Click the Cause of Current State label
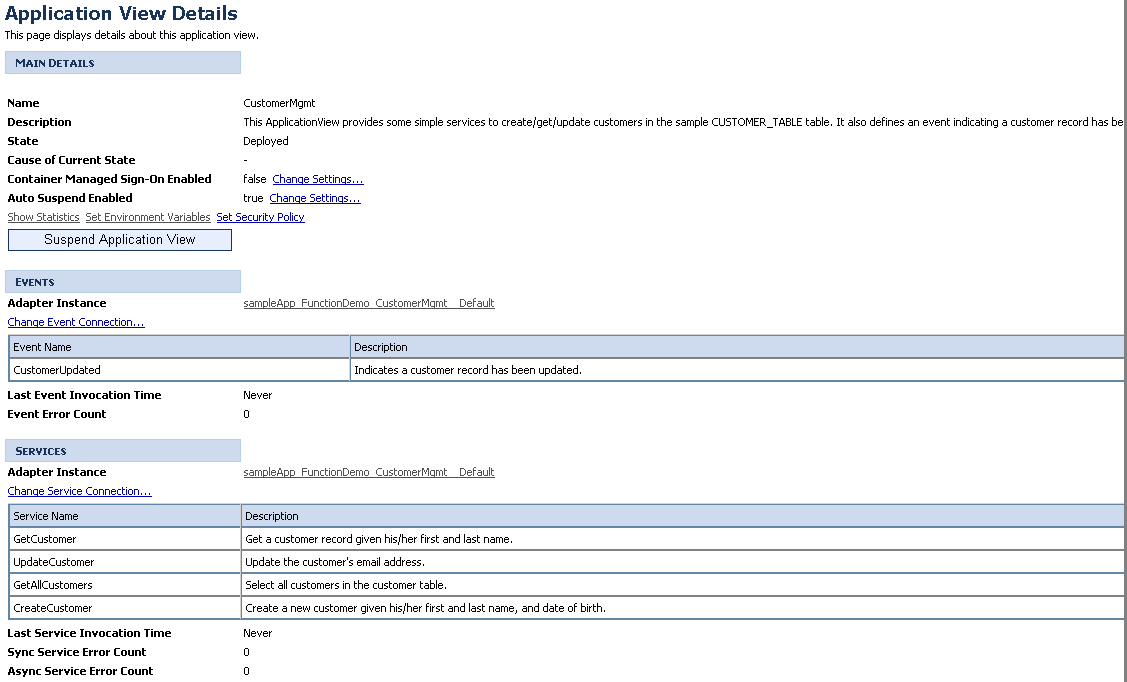Screen dimensions: 1127x682 (x=71, y=160)
